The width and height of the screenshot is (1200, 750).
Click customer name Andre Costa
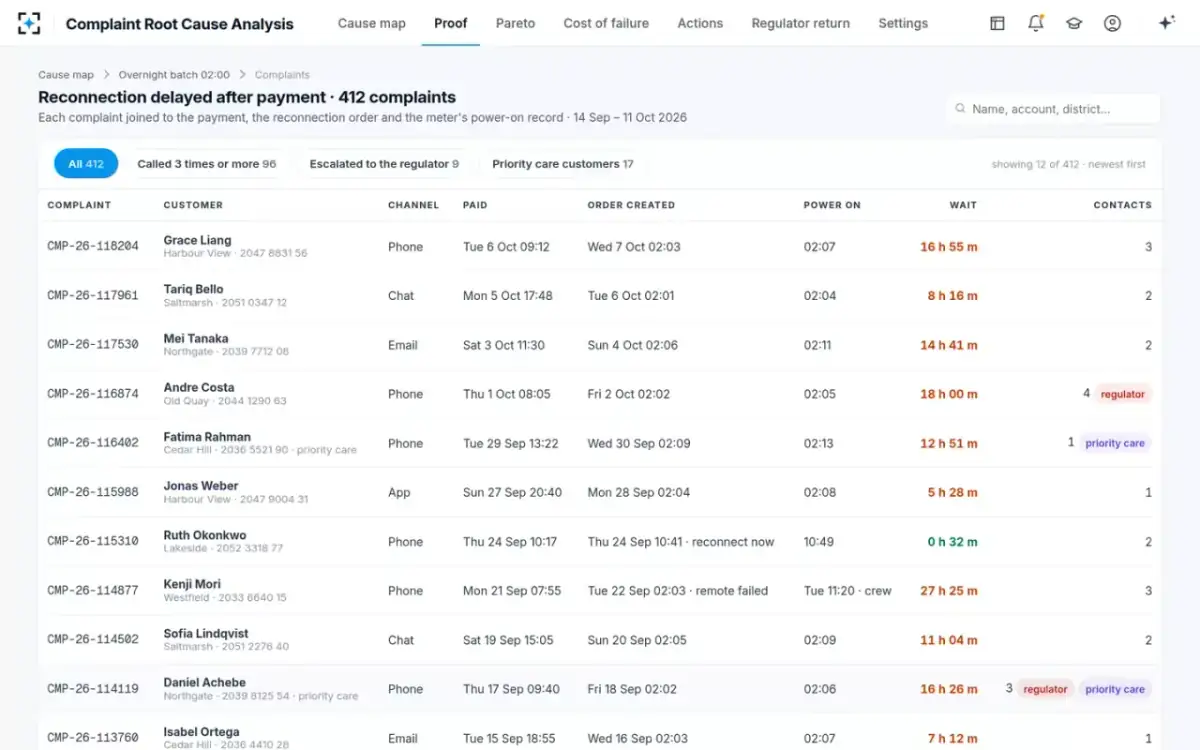coord(199,387)
